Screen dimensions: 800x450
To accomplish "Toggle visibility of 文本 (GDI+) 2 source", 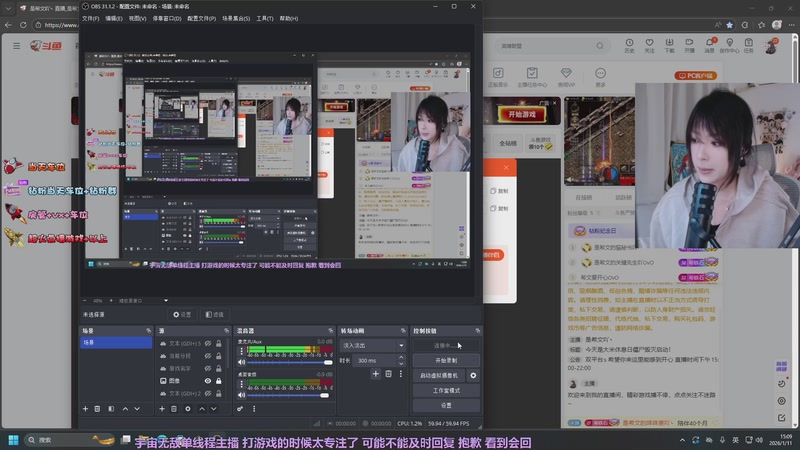I will click(208, 393).
